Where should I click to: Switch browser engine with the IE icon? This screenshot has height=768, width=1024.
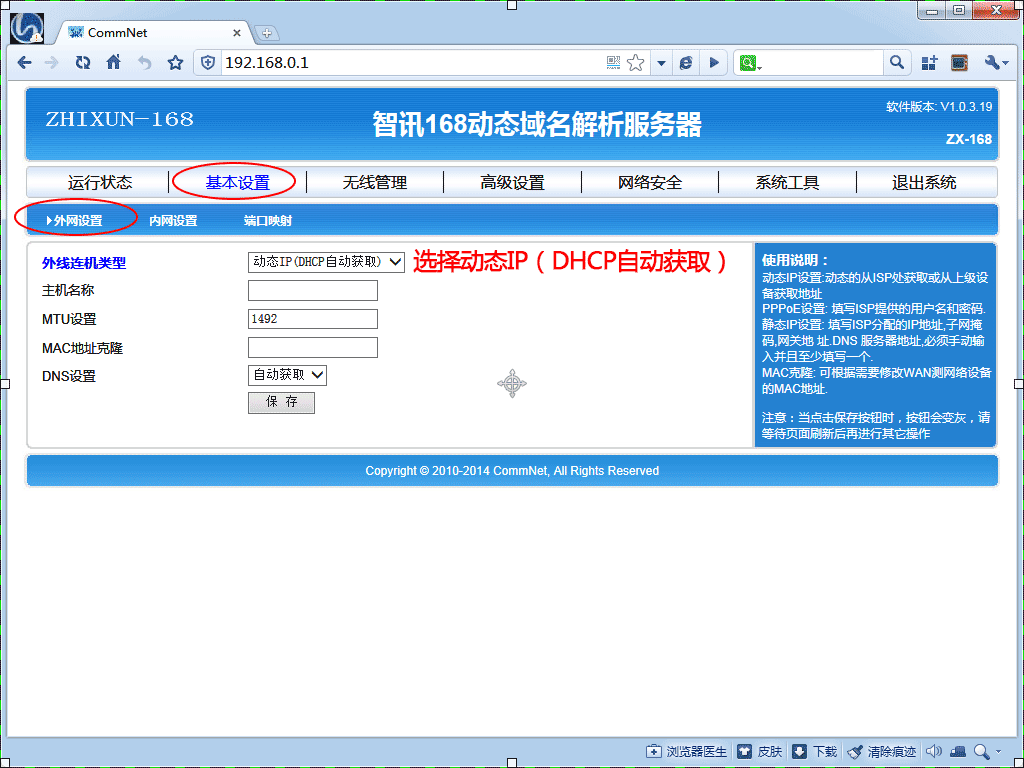pos(686,63)
